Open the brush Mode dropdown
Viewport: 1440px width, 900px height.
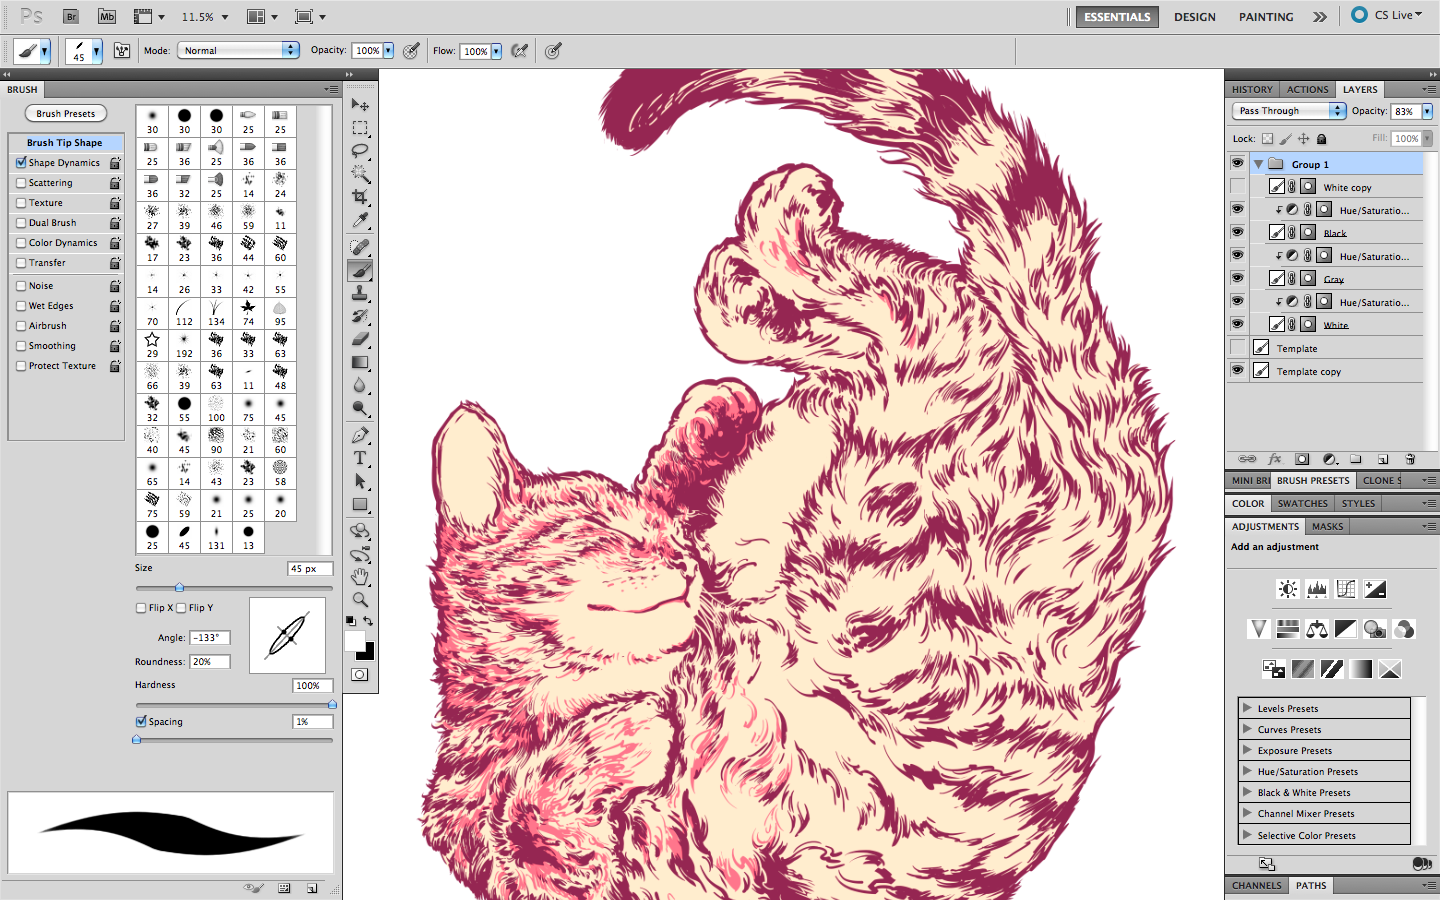click(x=238, y=50)
